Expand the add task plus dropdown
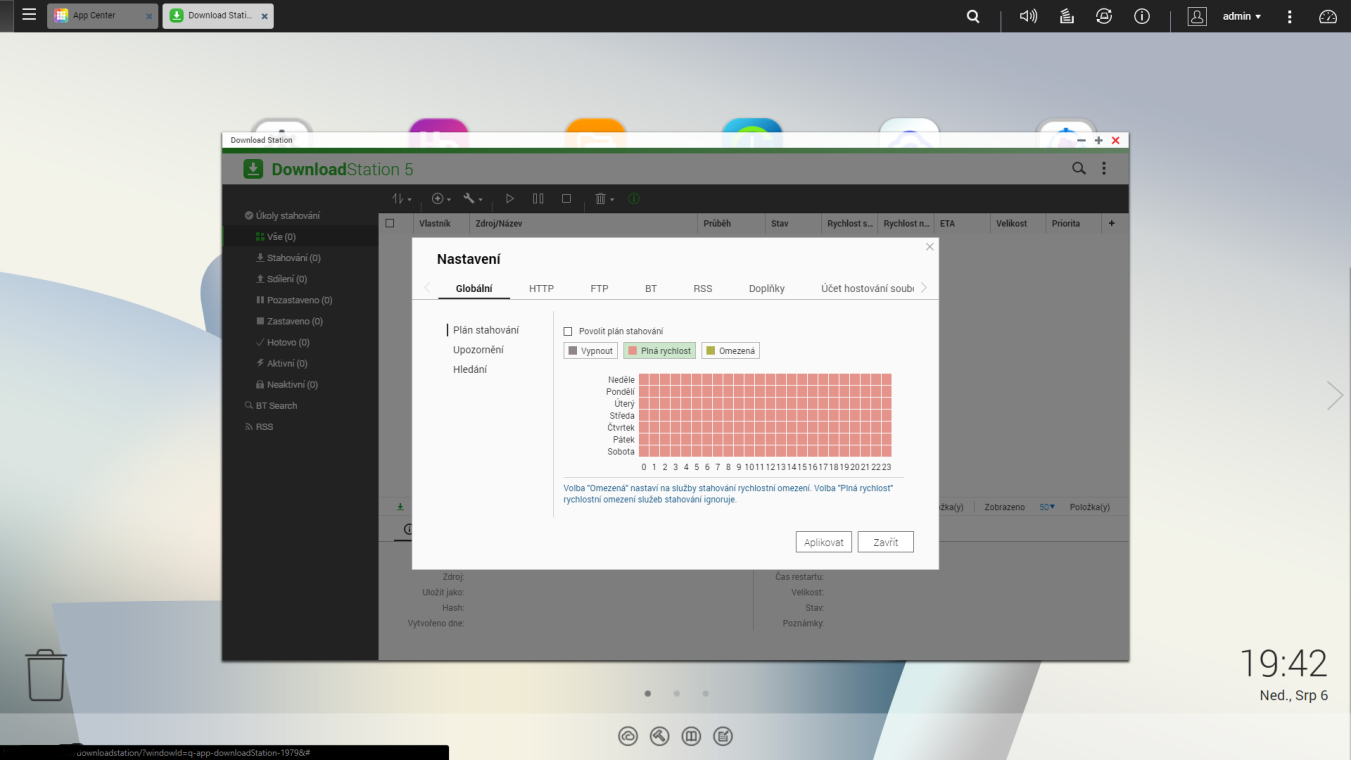 (441, 199)
